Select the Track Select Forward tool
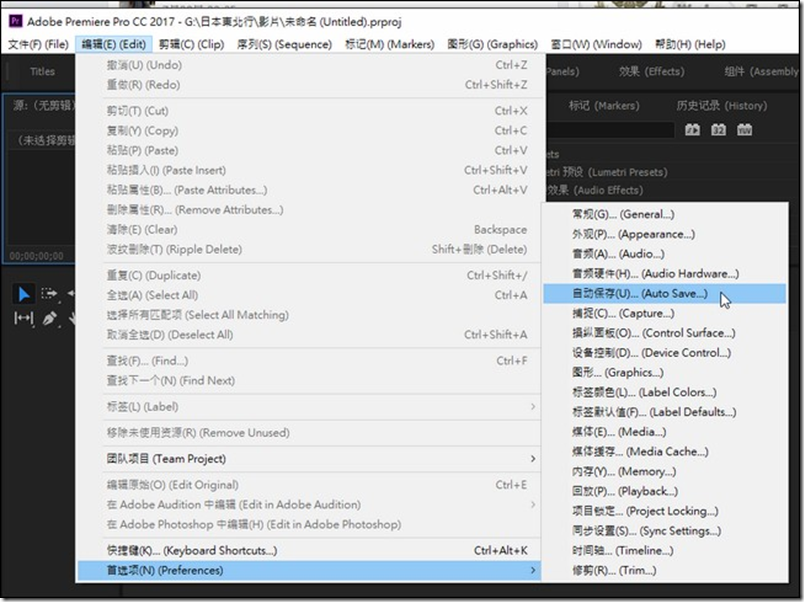804x602 pixels. click(x=49, y=294)
